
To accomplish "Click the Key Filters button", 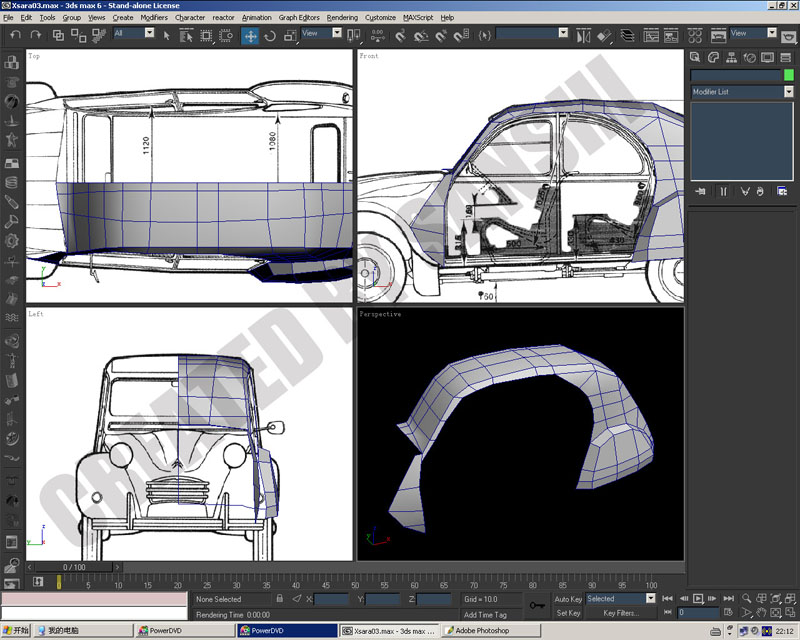I will [621, 613].
